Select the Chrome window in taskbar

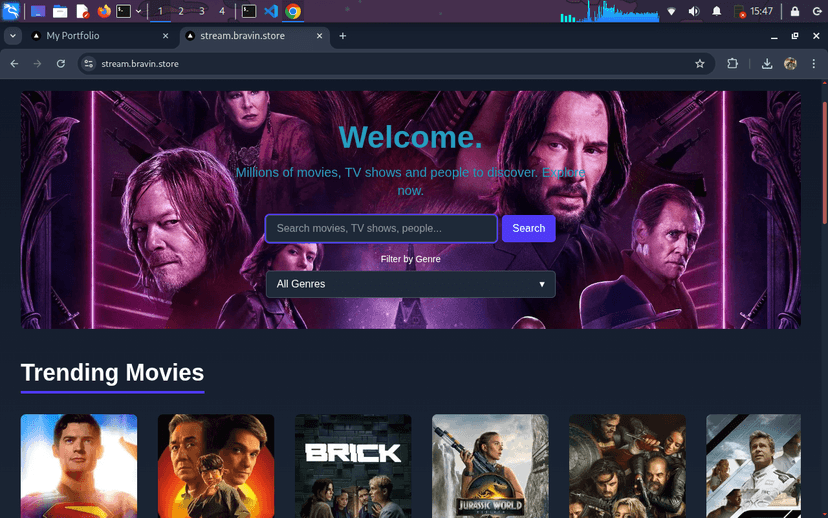point(293,11)
